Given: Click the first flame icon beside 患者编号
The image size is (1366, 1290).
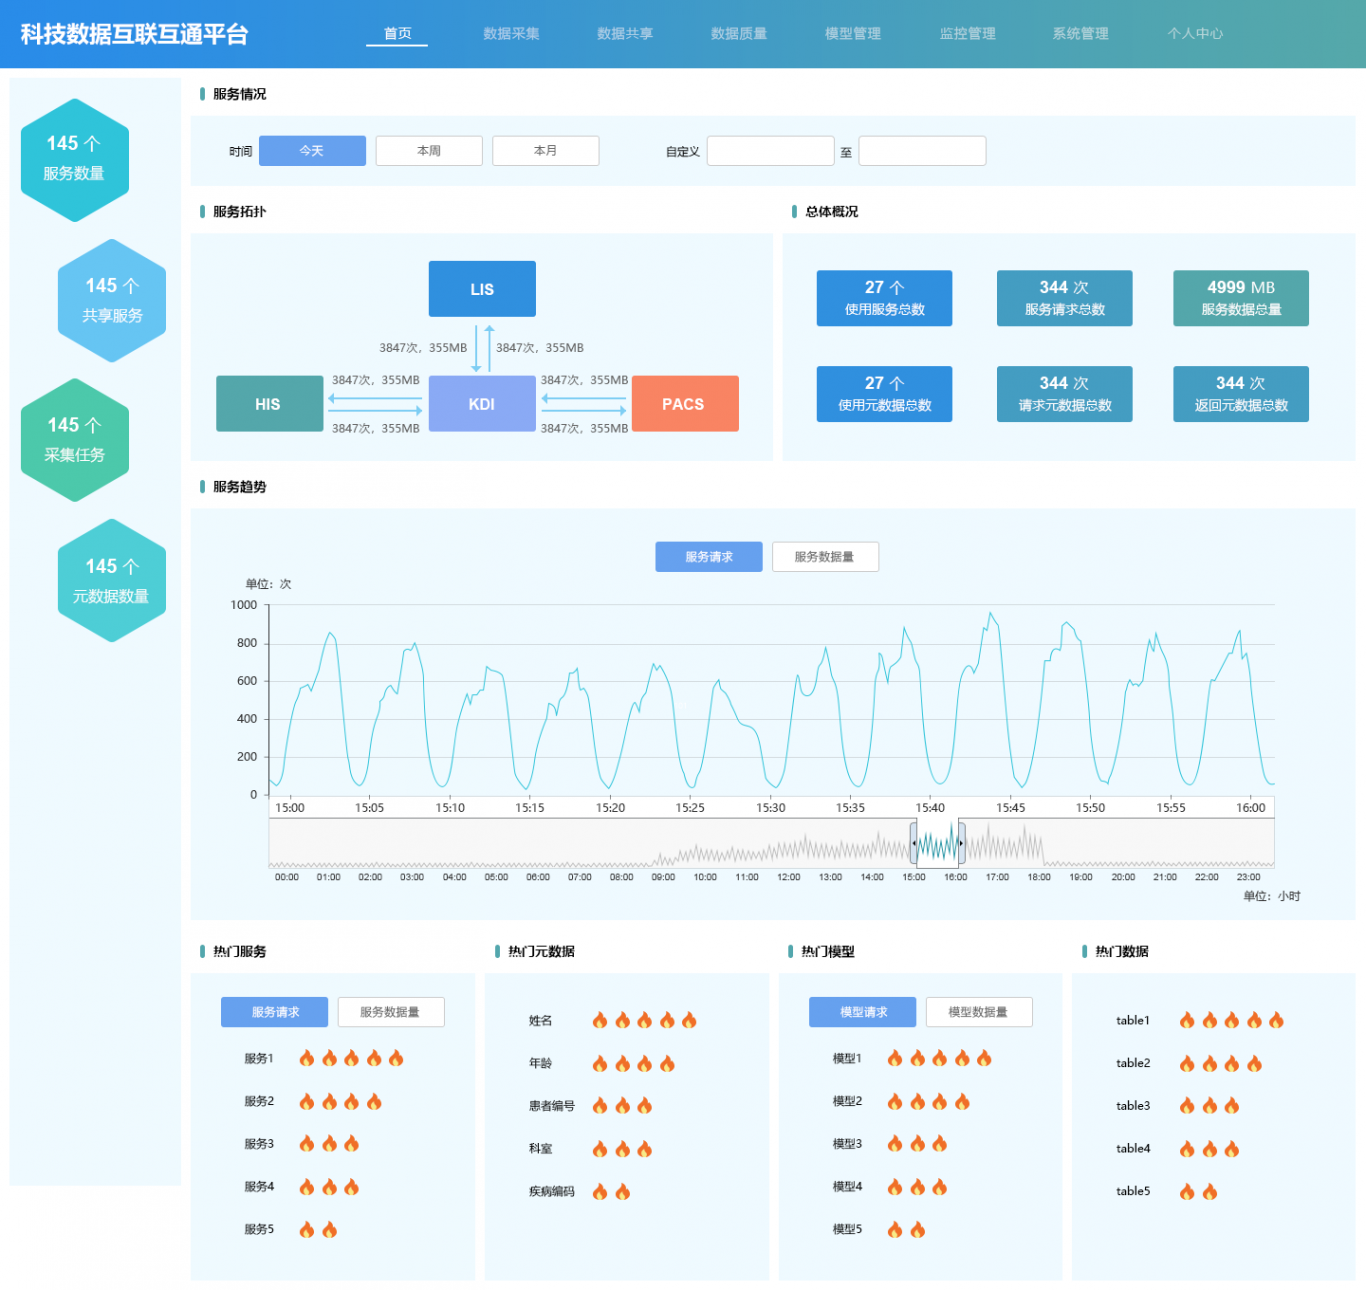Looking at the screenshot, I should coord(600,1105).
